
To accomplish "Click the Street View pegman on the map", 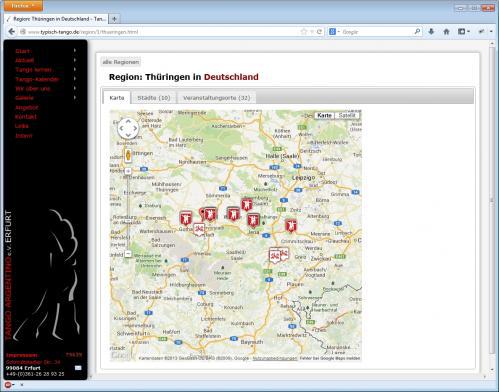I will click(x=128, y=155).
